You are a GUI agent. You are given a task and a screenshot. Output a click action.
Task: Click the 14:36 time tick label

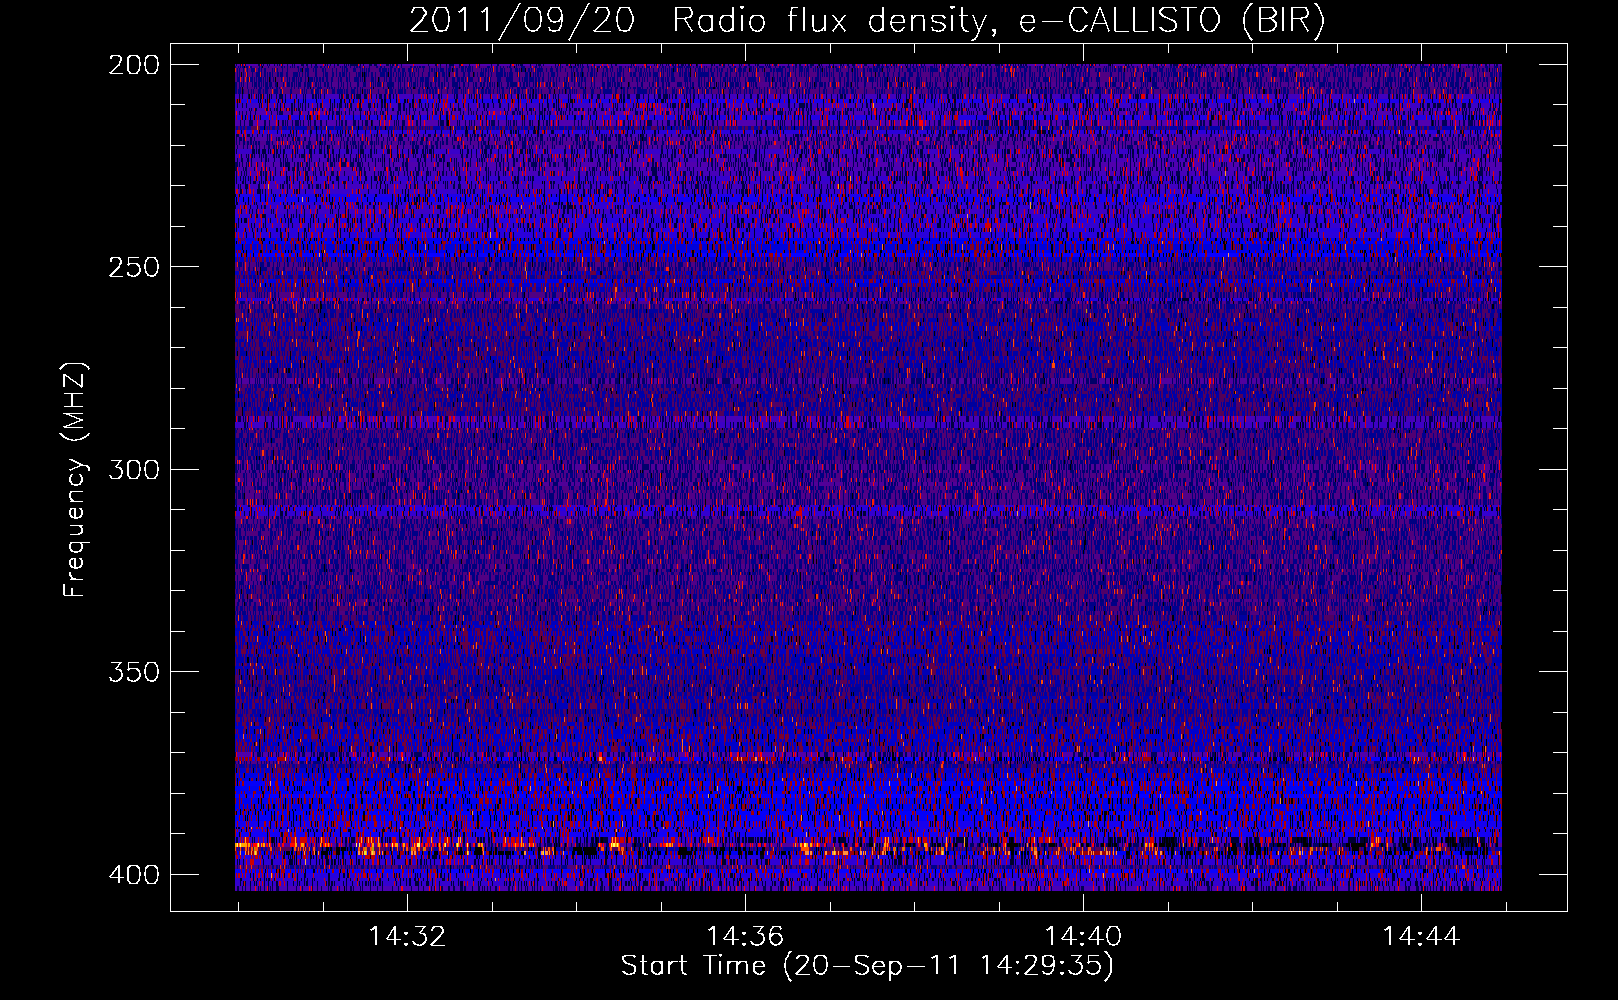click(x=745, y=937)
